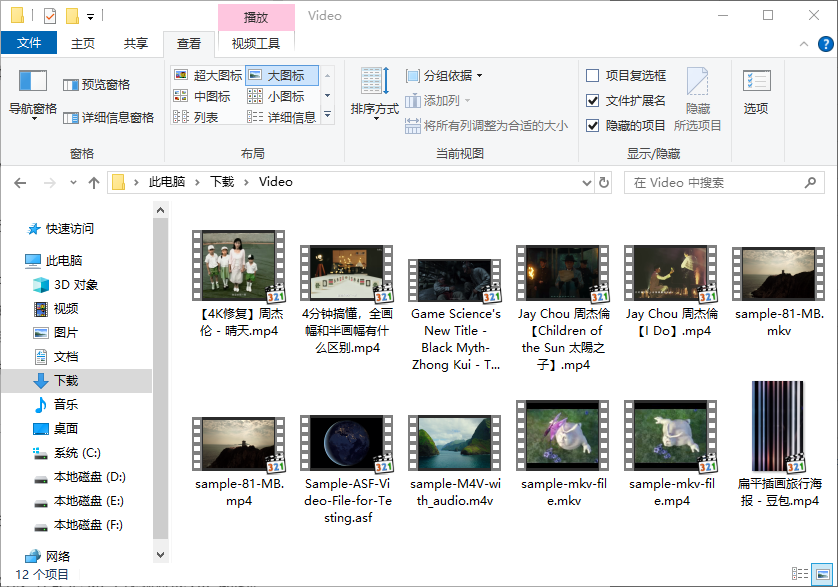The image size is (838, 587).
Task: Open Local Disk (E:) in sidebar
Action: point(88,501)
